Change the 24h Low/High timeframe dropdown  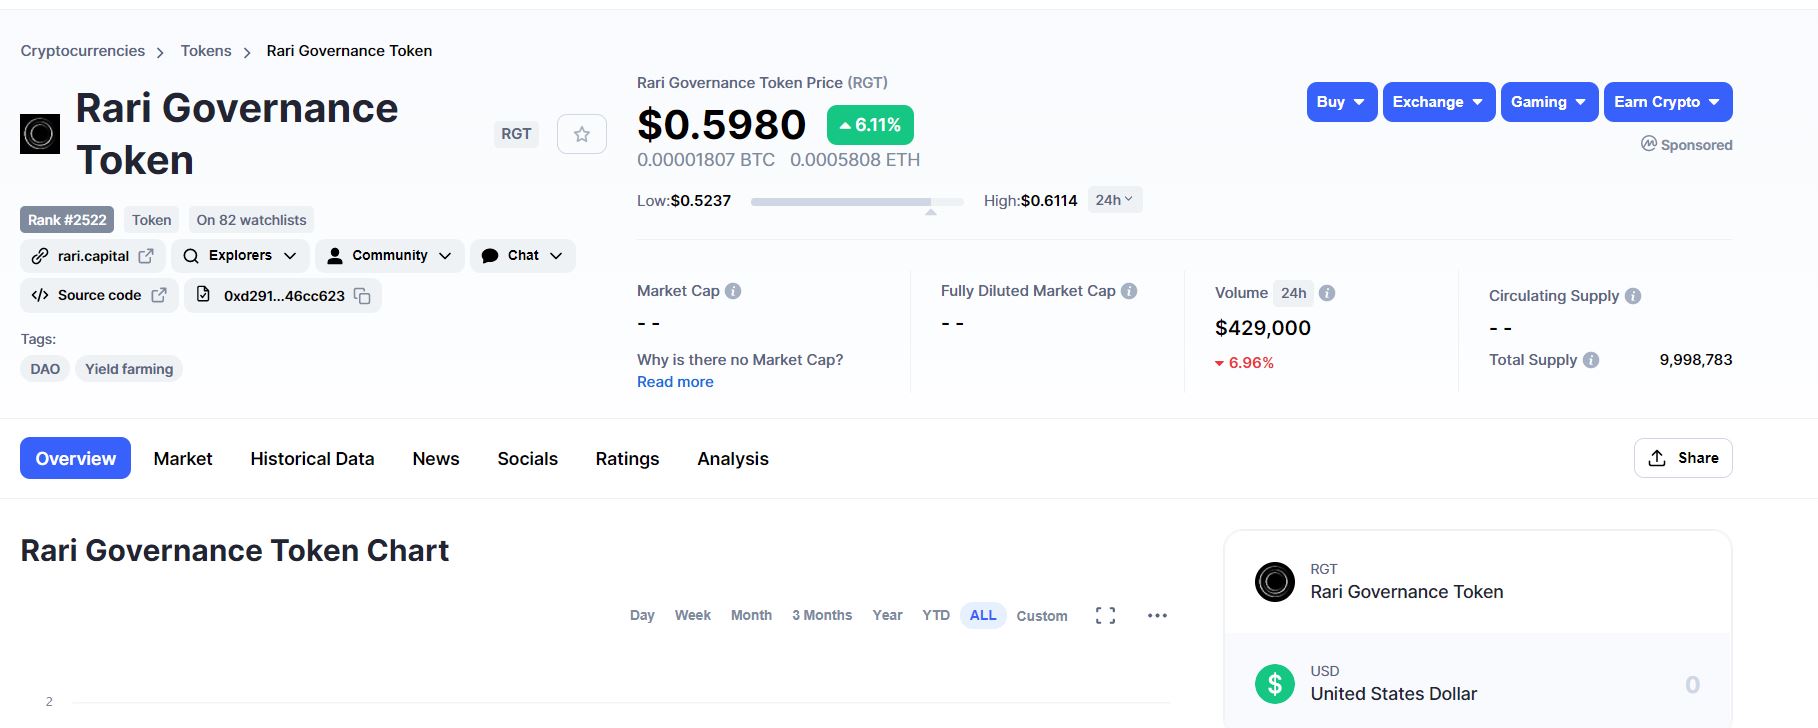click(1114, 200)
